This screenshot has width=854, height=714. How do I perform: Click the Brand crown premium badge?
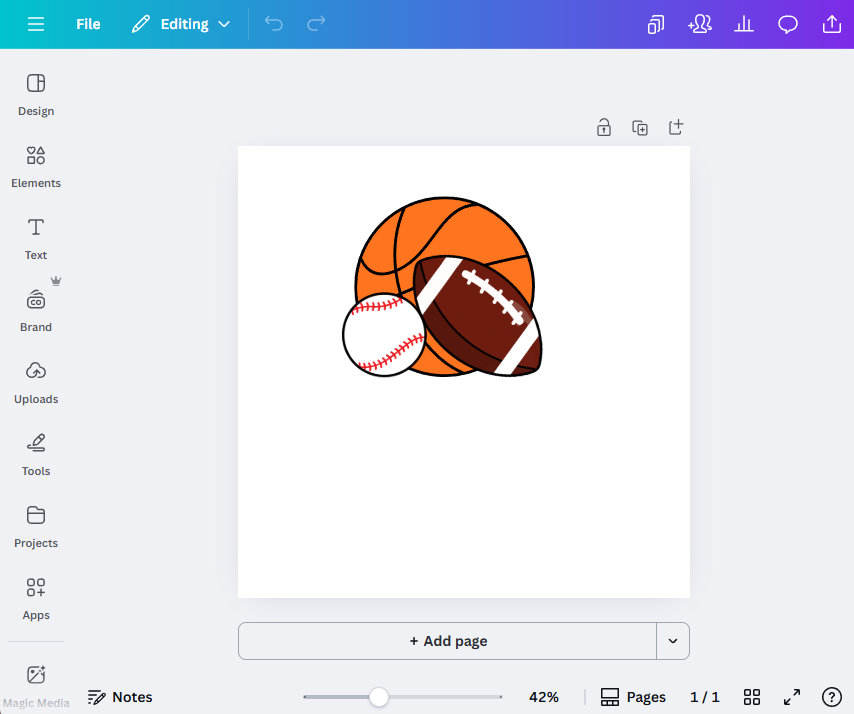coord(56,281)
